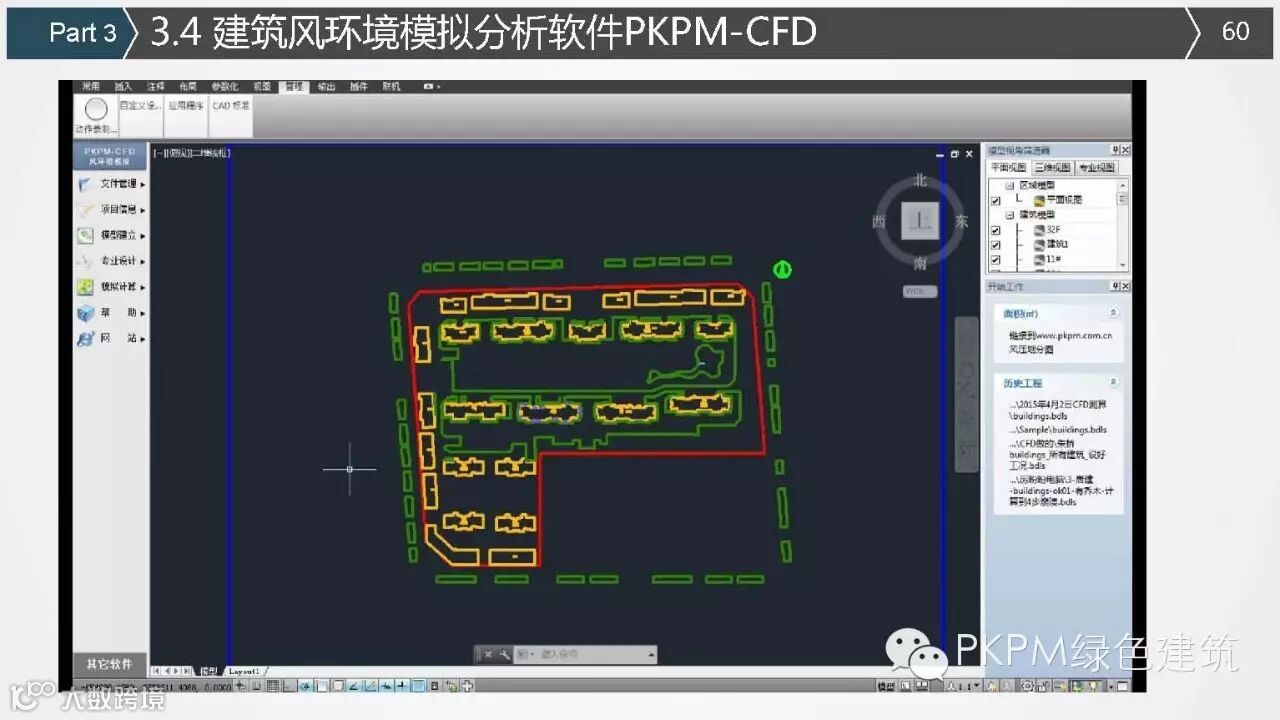The image size is (1280, 720).
Task: Close the model view filter panel
Action: point(1125,150)
